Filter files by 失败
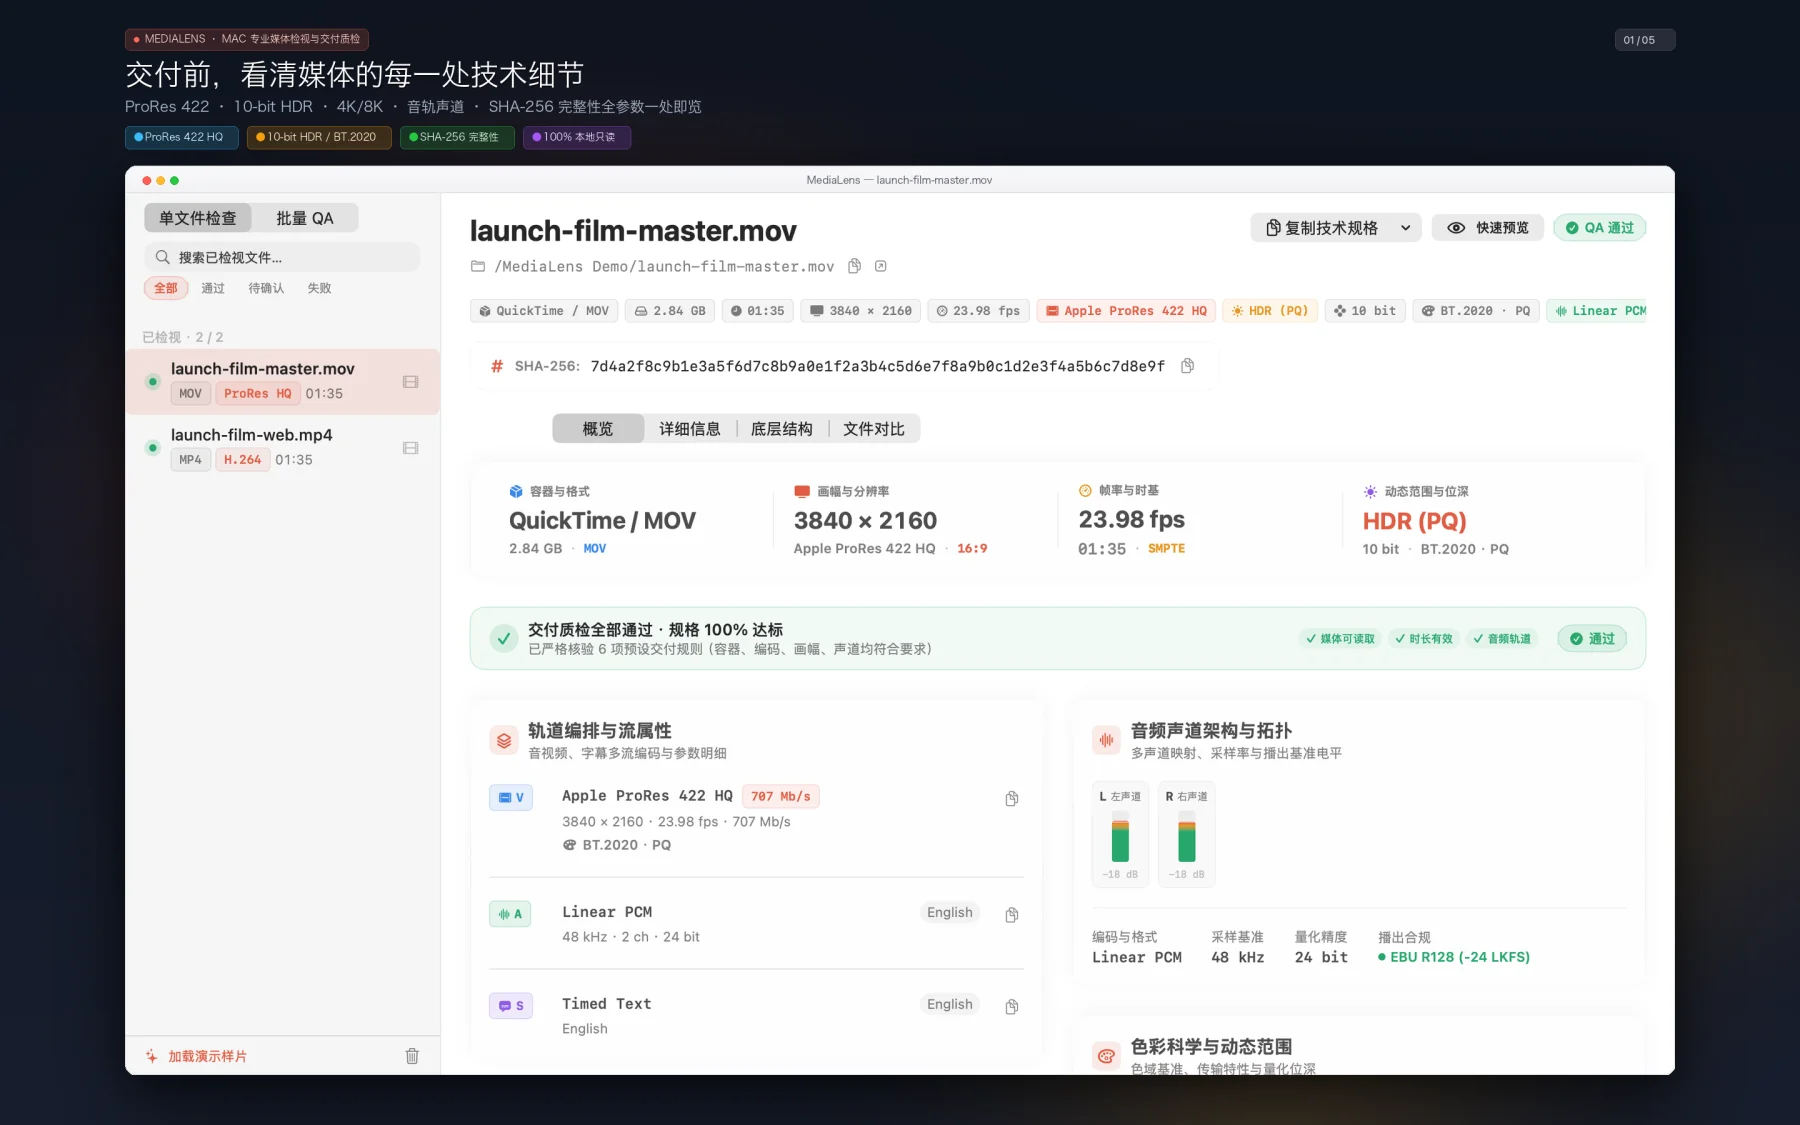The height and width of the screenshot is (1125, 1800). [x=319, y=288]
